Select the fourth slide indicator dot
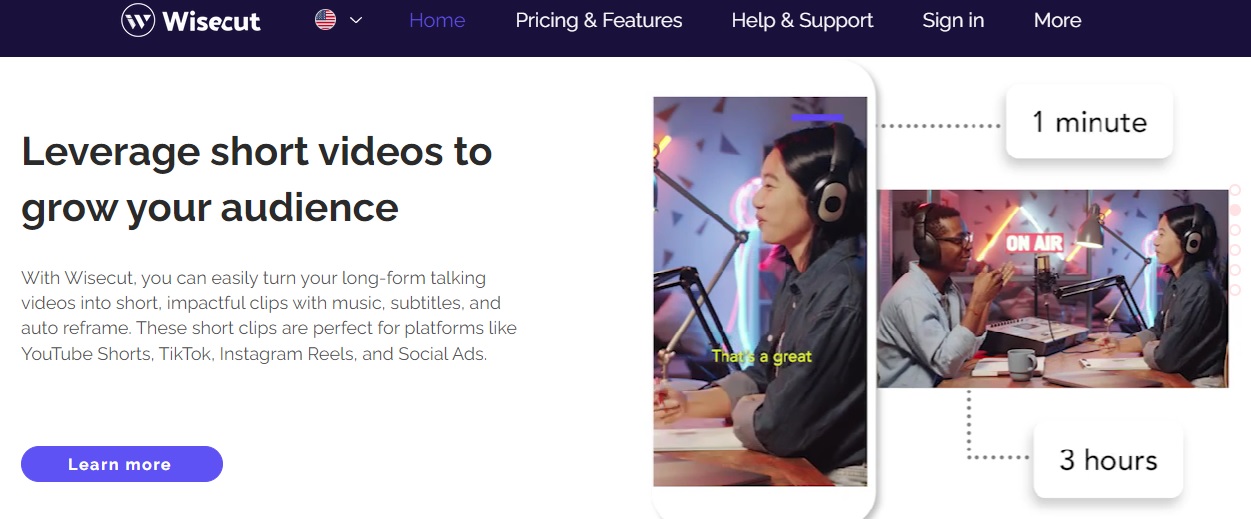1251x519 pixels. 1235,250
